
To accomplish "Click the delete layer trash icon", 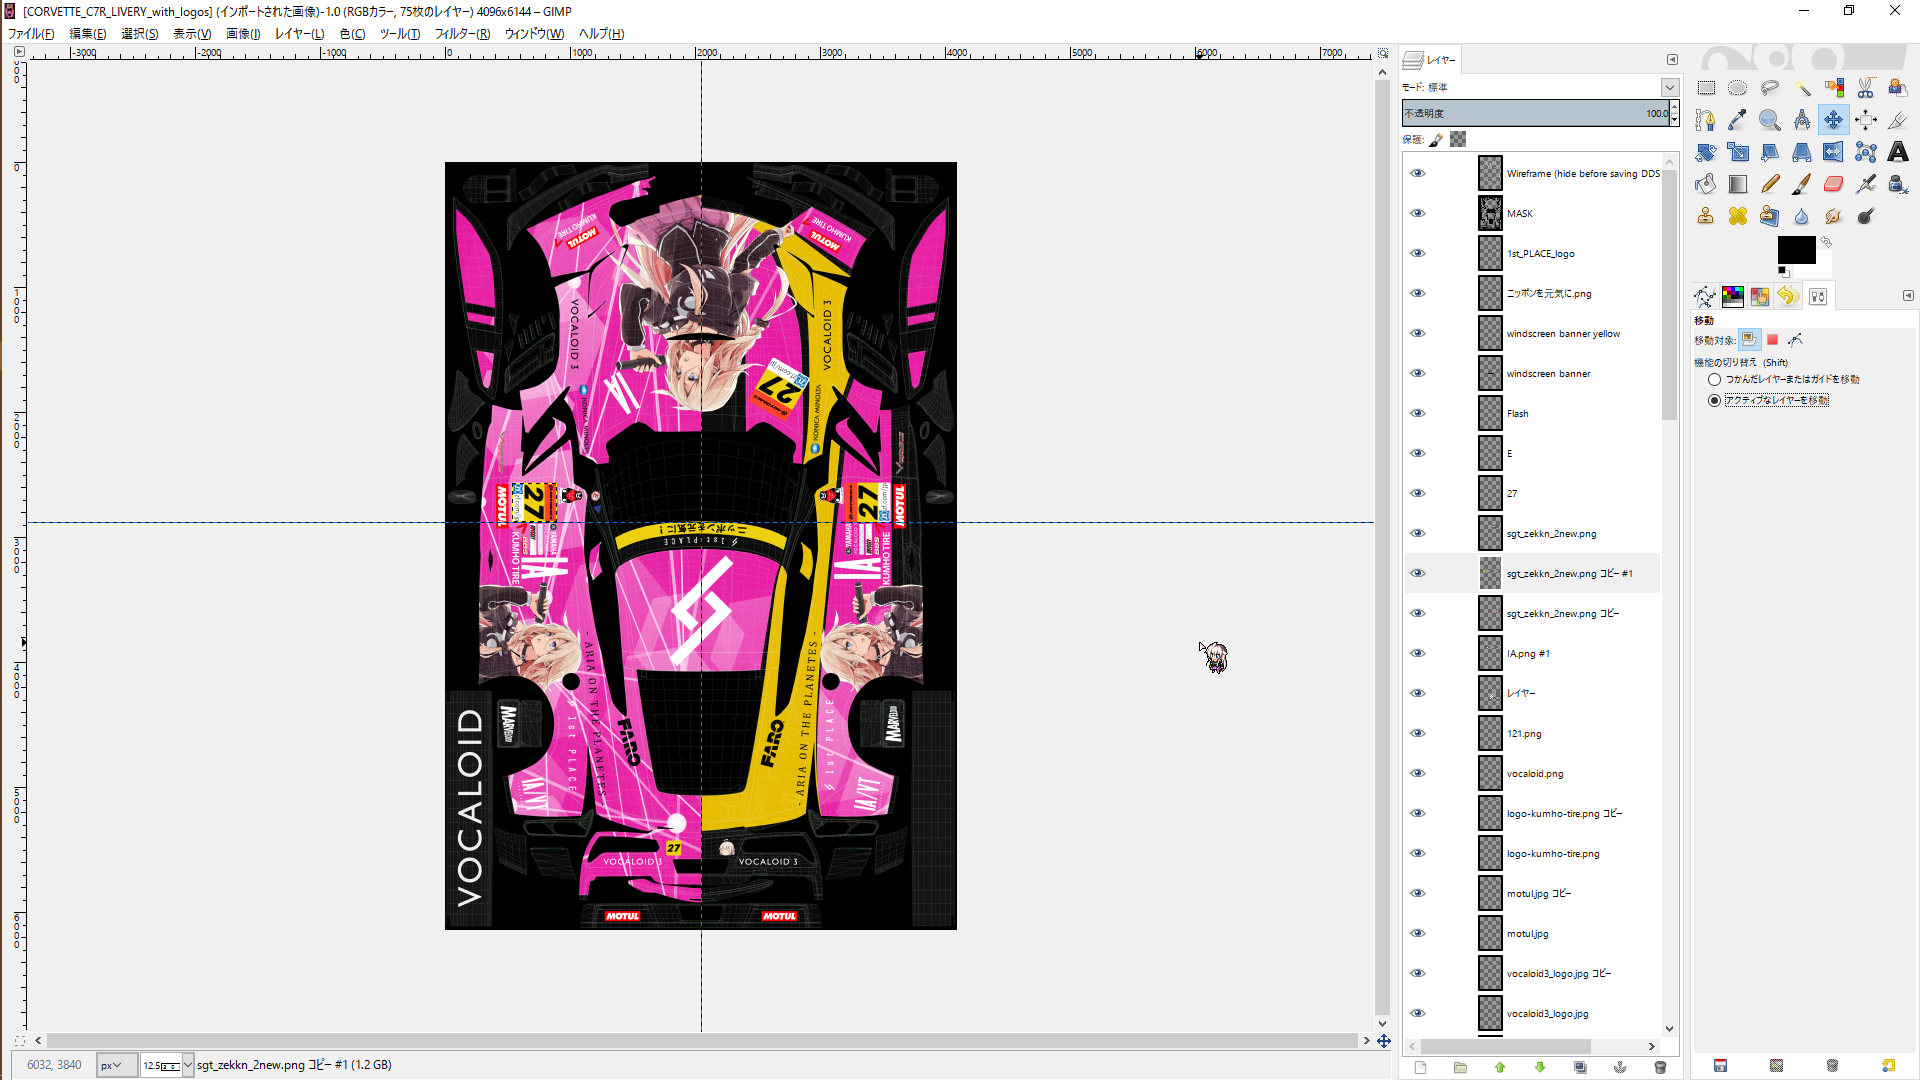I will pos(1660,1067).
